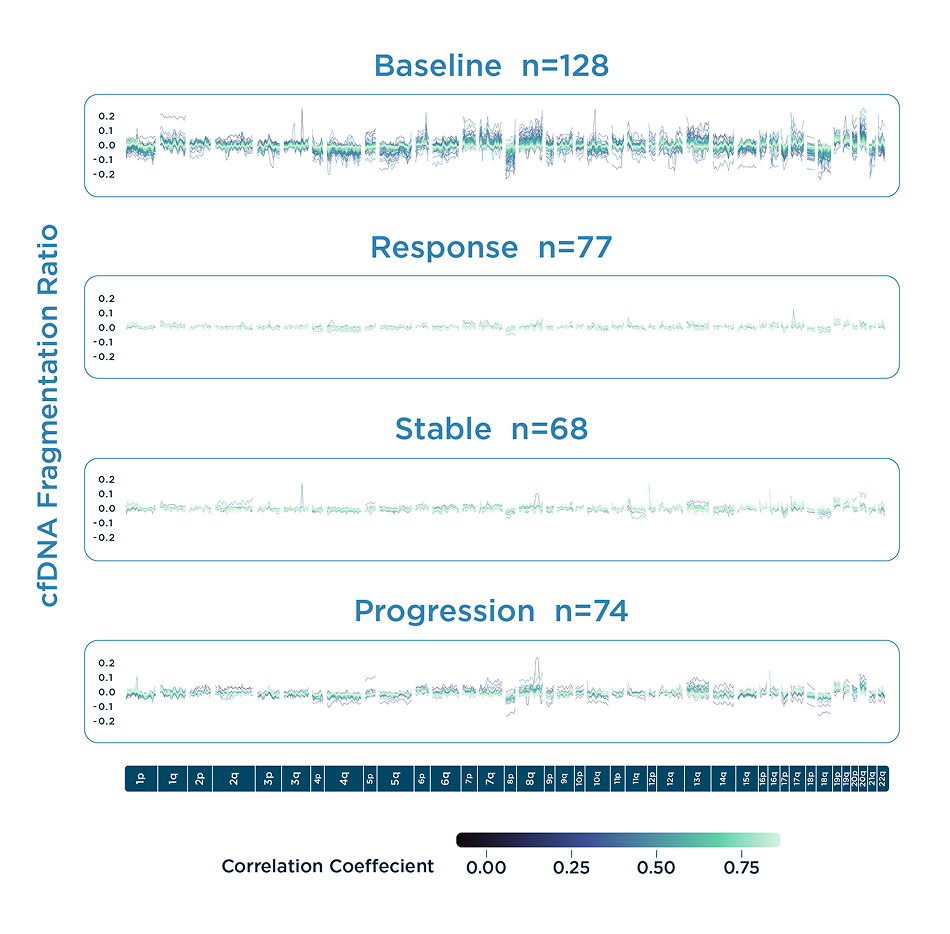Screen dimensions: 950x934
Task: Click the tall 8q peak in Progression plot
Action: (537, 662)
